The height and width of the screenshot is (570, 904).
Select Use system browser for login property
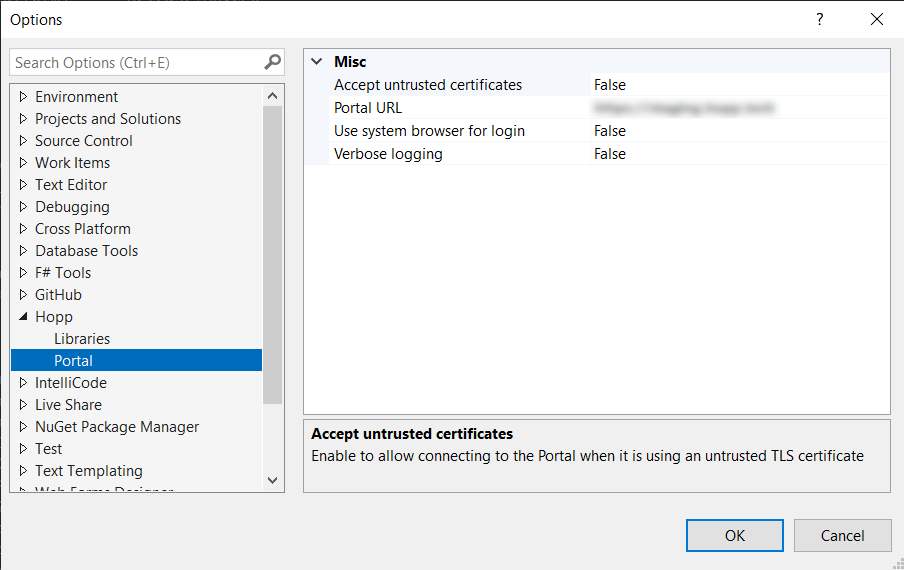coord(429,131)
